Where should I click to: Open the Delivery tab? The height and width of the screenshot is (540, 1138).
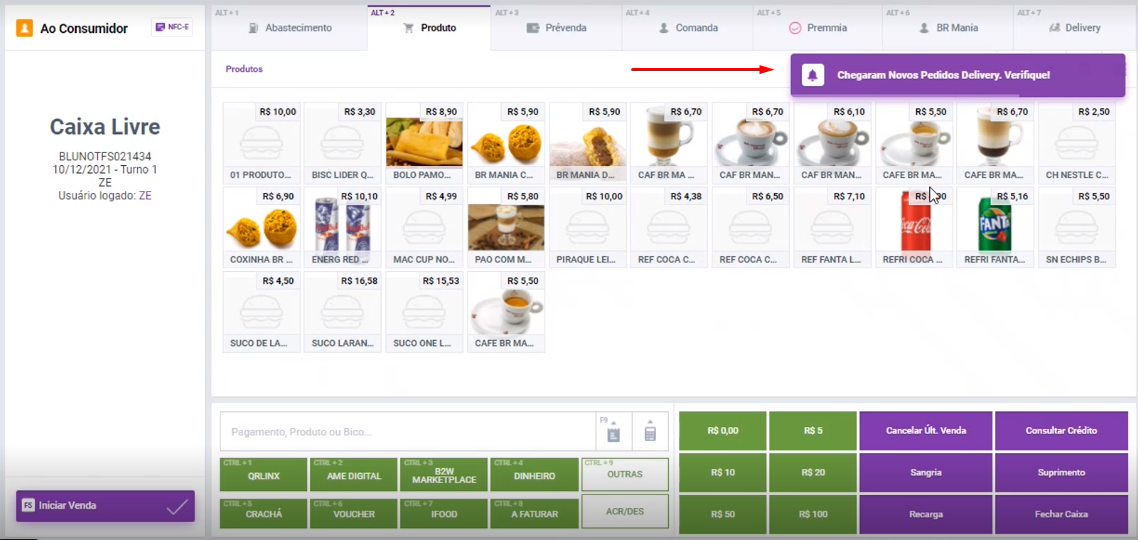point(1075,28)
